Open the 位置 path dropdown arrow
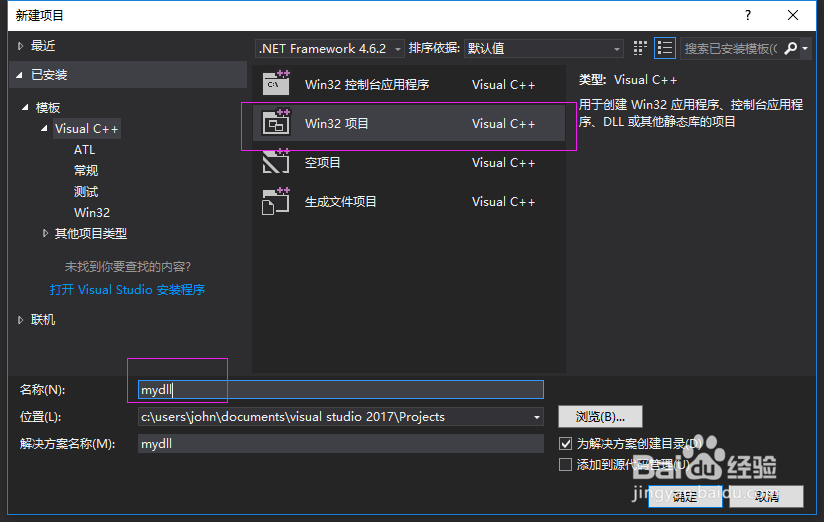The height and width of the screenshot is (522, 824). 537,417
